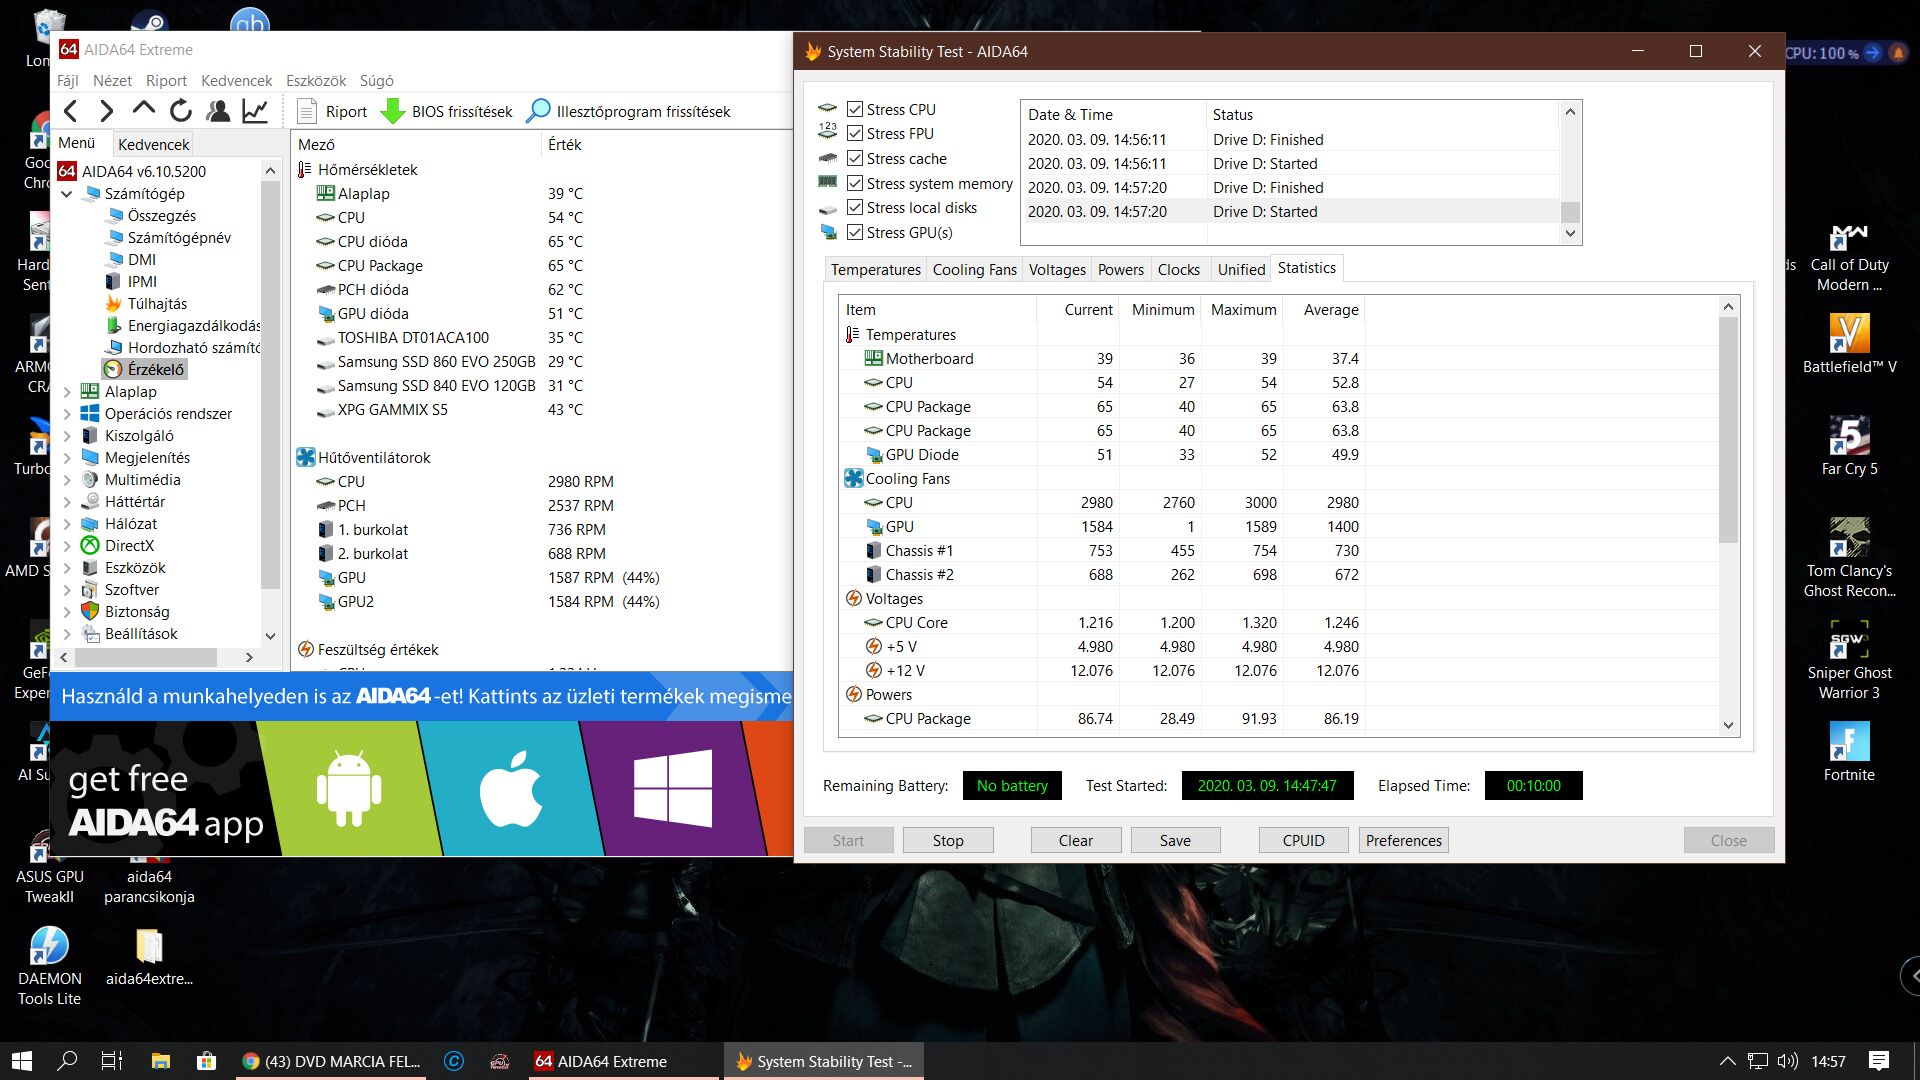1920x1080 pixels.
Task: Open taskbar search magnifier
Action: point(67,1061)
